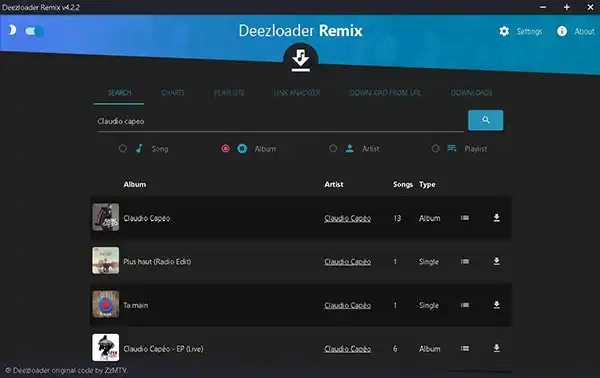Click the Claudio Capéo - EP (Live) title
Viewport: 600px width, 378px height.
click(x=163, y=349)
